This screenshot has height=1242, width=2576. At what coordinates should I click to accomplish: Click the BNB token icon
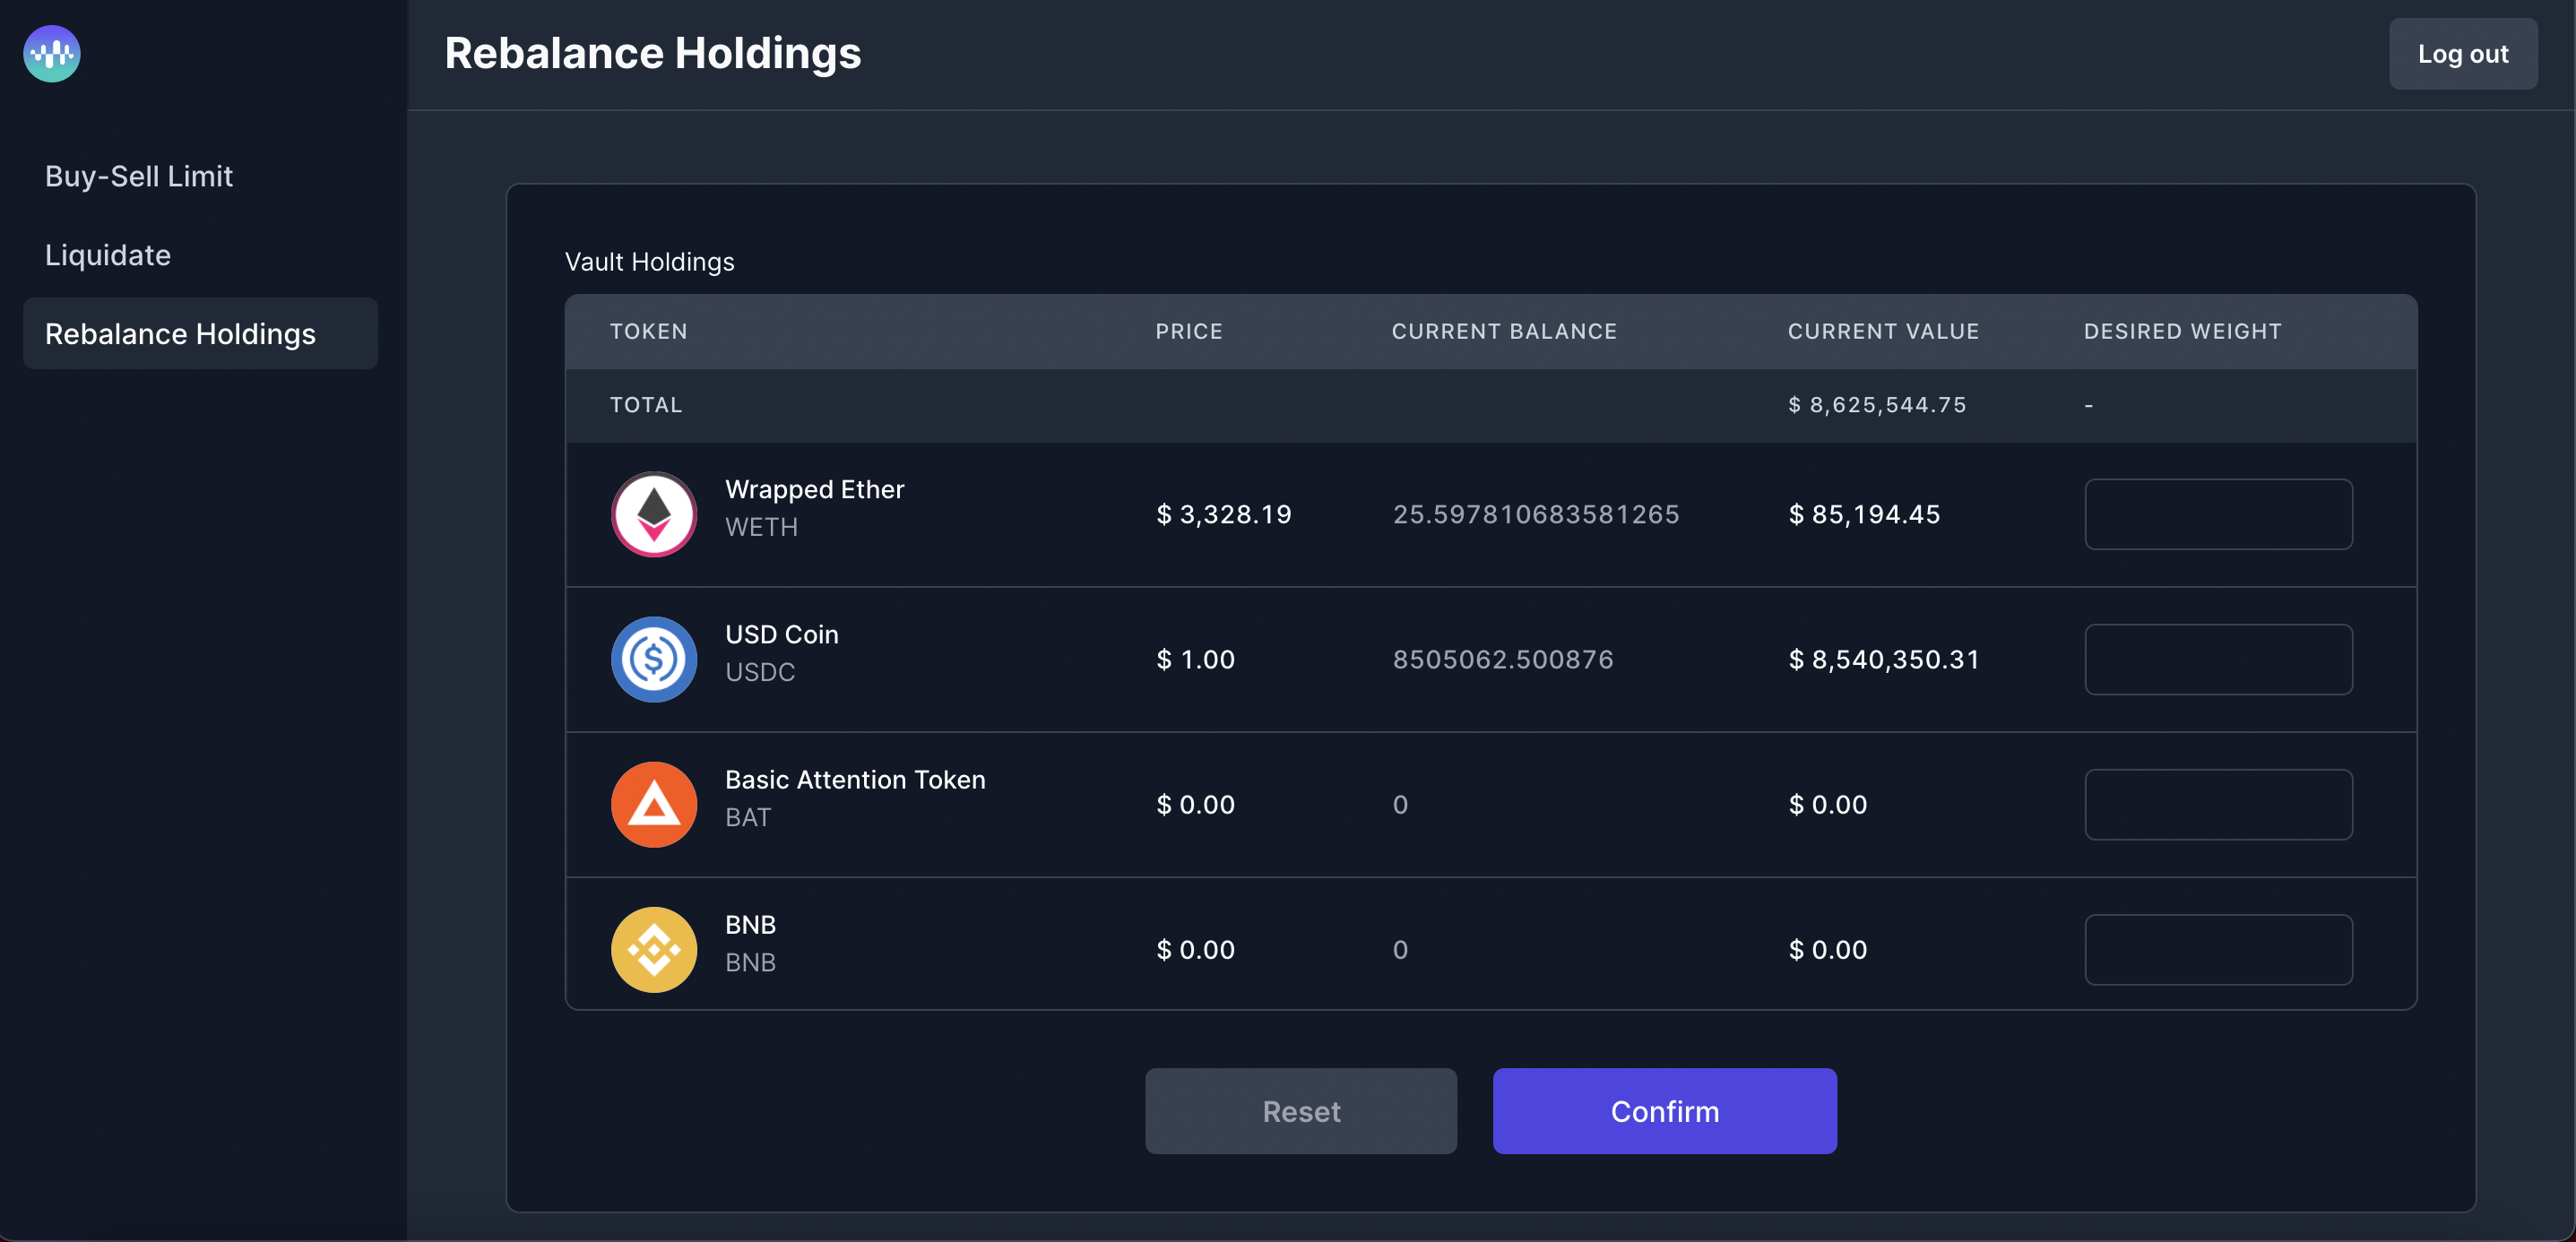click(654, 949)
